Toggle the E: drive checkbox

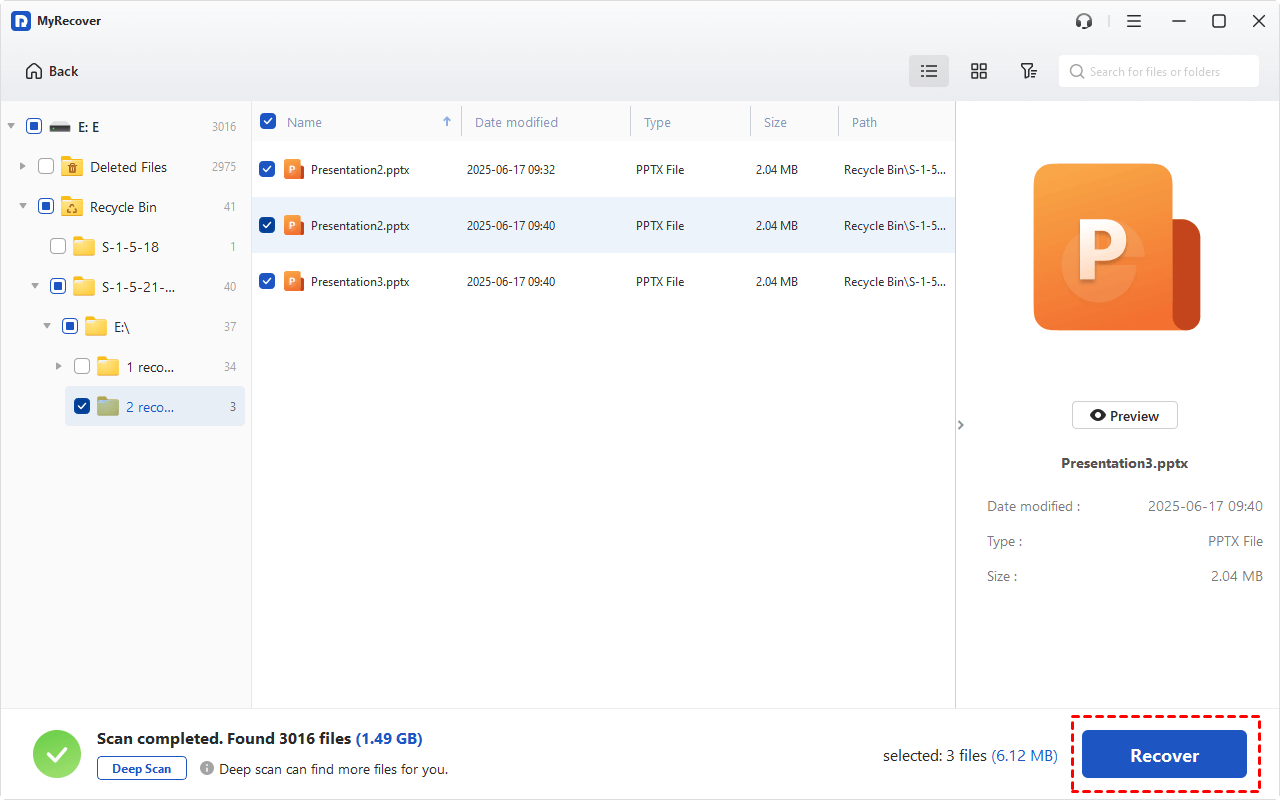[34, 127]
